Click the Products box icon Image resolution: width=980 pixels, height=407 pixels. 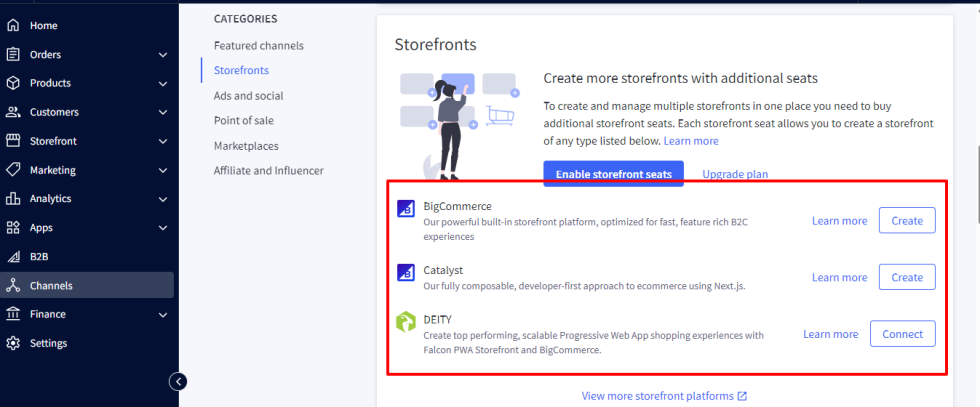click(13, 83)
